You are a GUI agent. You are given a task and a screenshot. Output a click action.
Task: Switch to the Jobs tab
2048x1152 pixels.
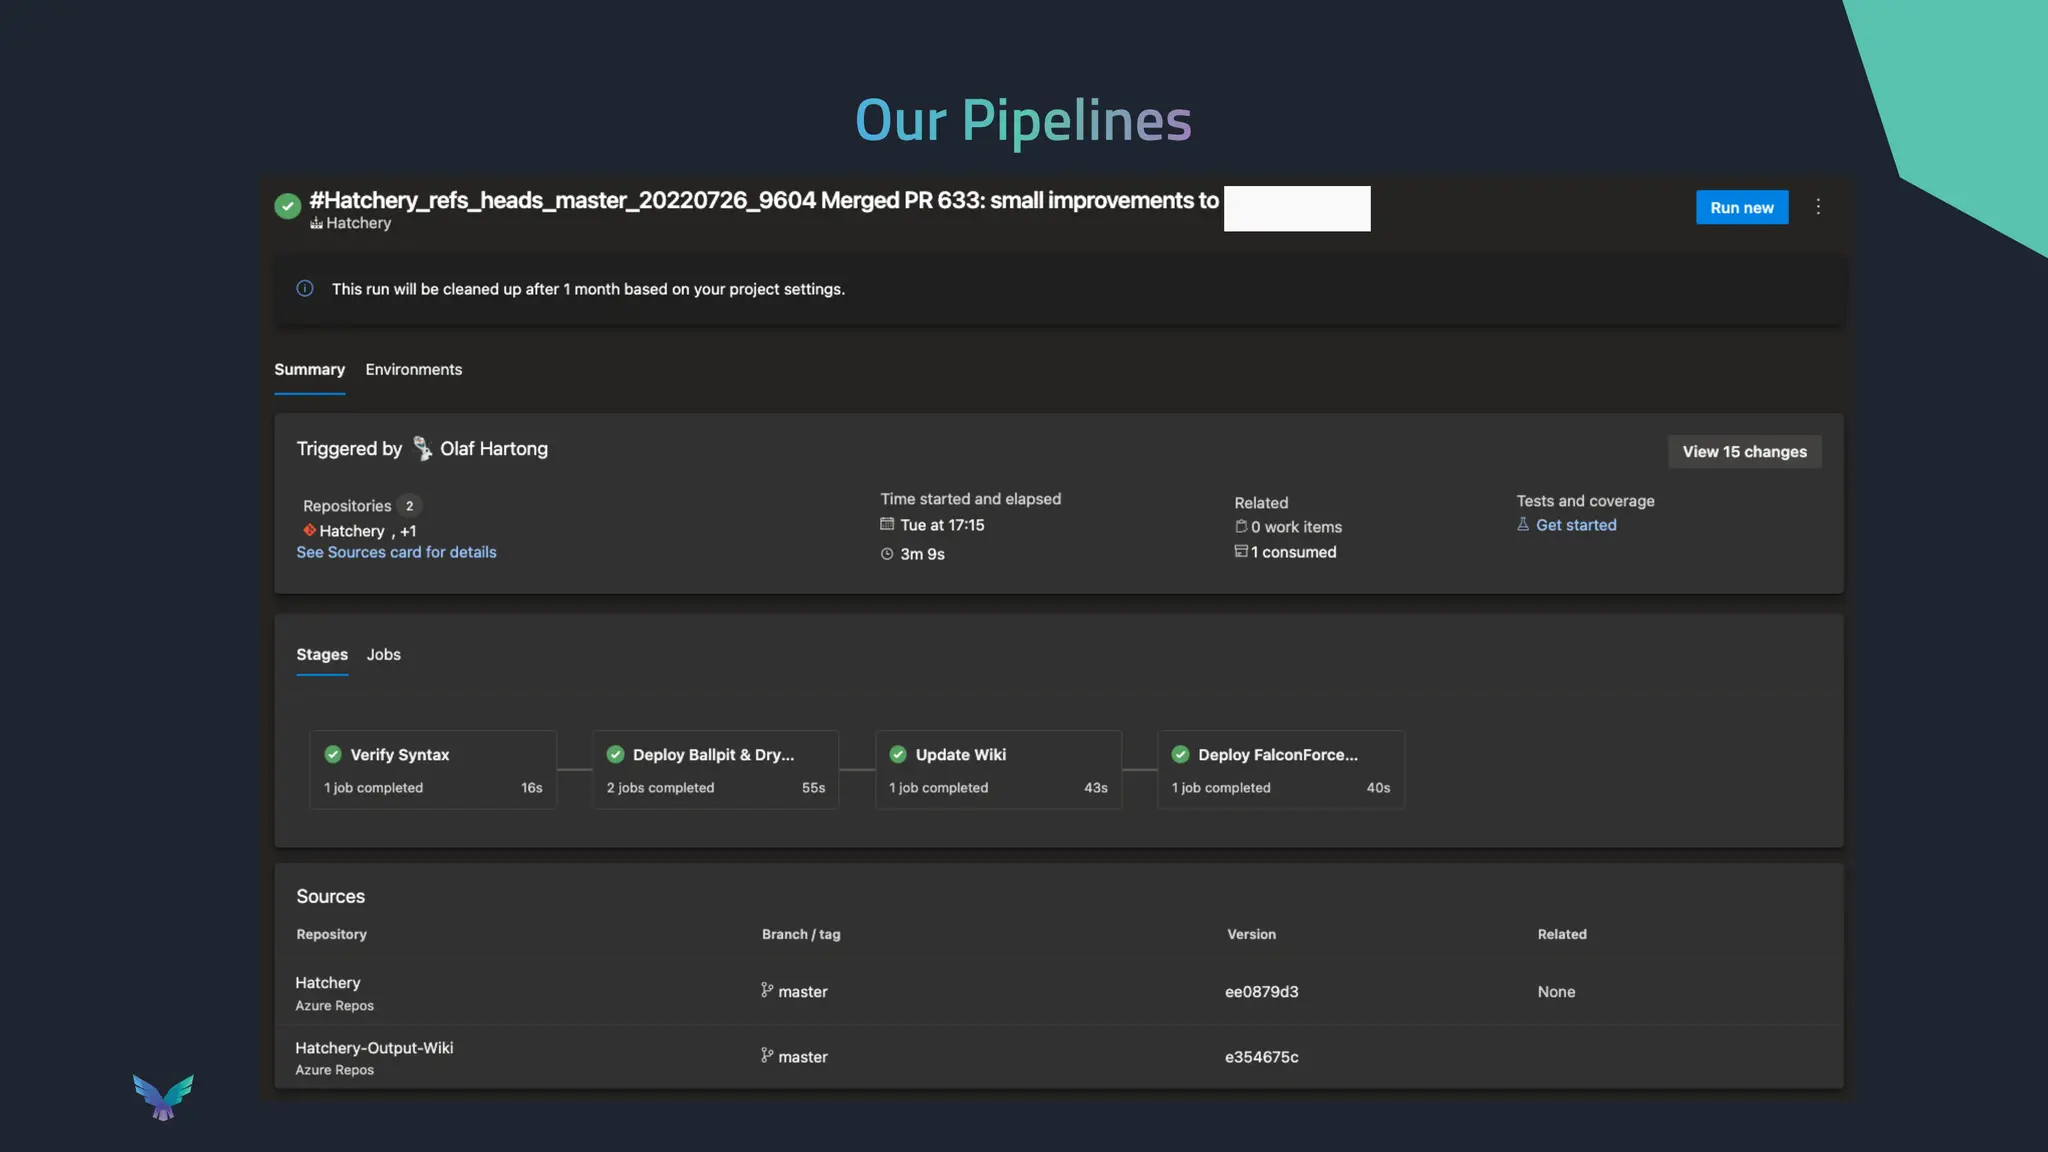(x=383, y=655)
